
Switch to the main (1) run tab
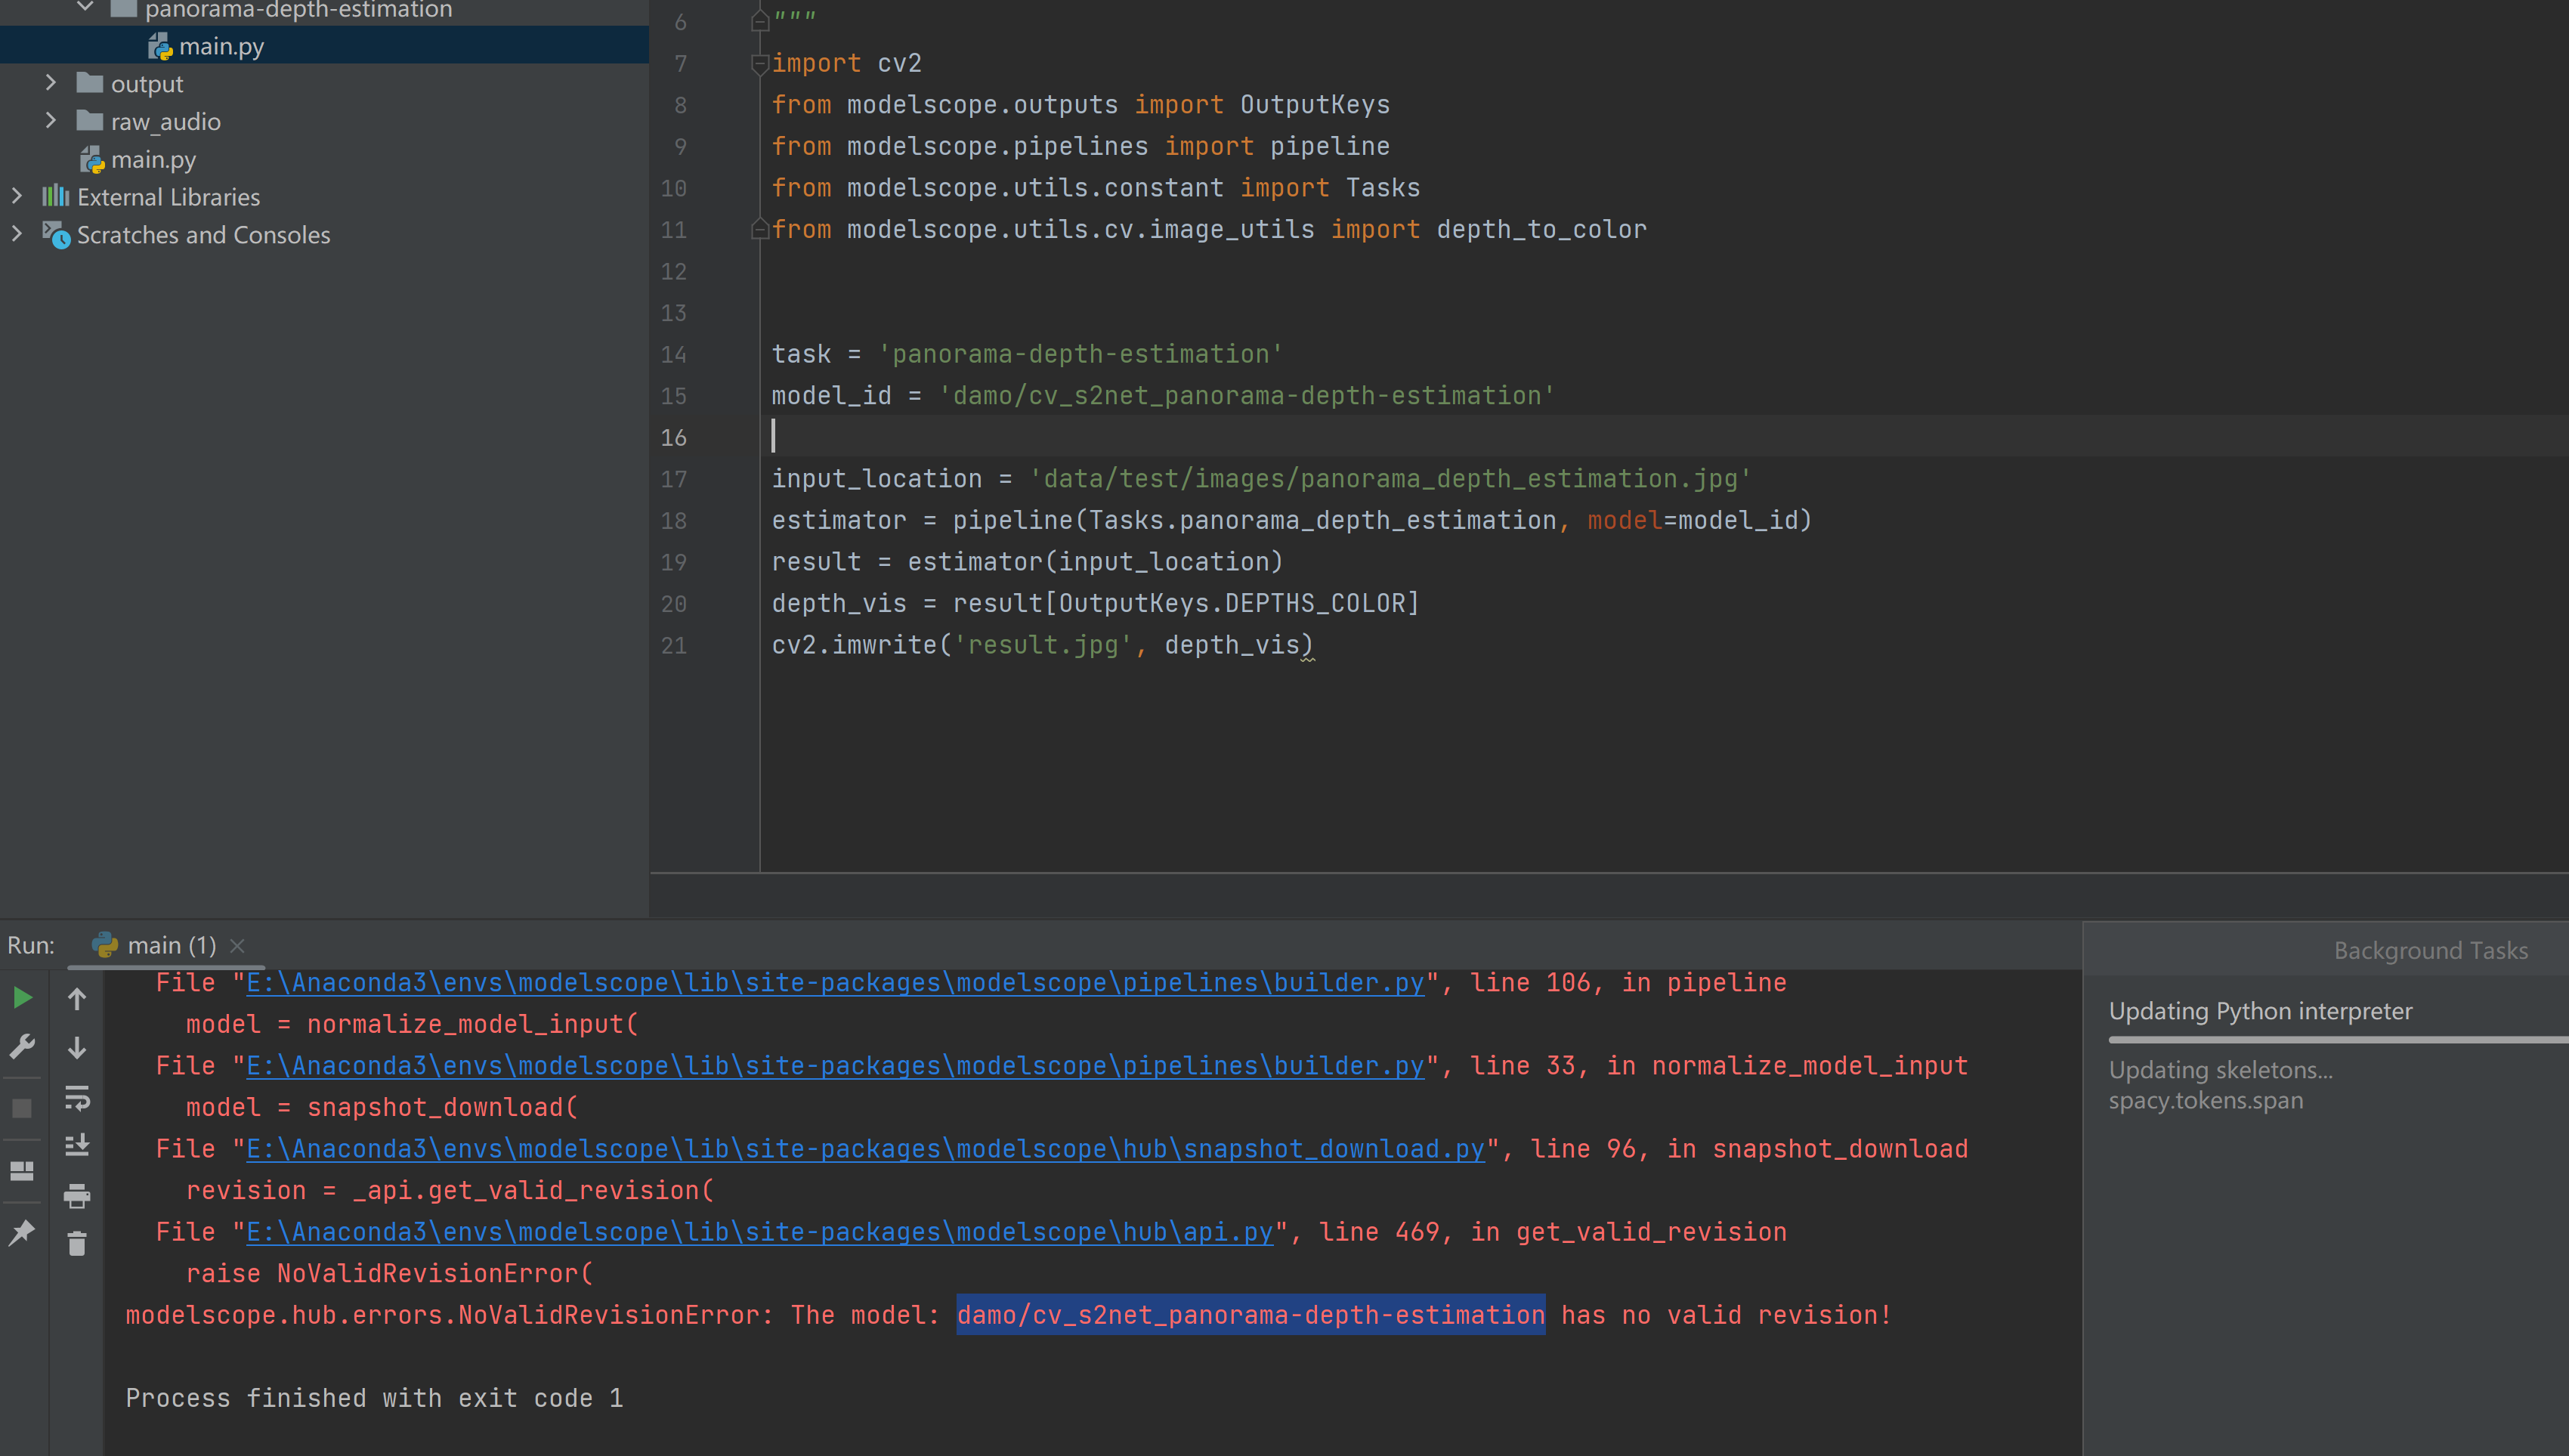click(172, 945)
